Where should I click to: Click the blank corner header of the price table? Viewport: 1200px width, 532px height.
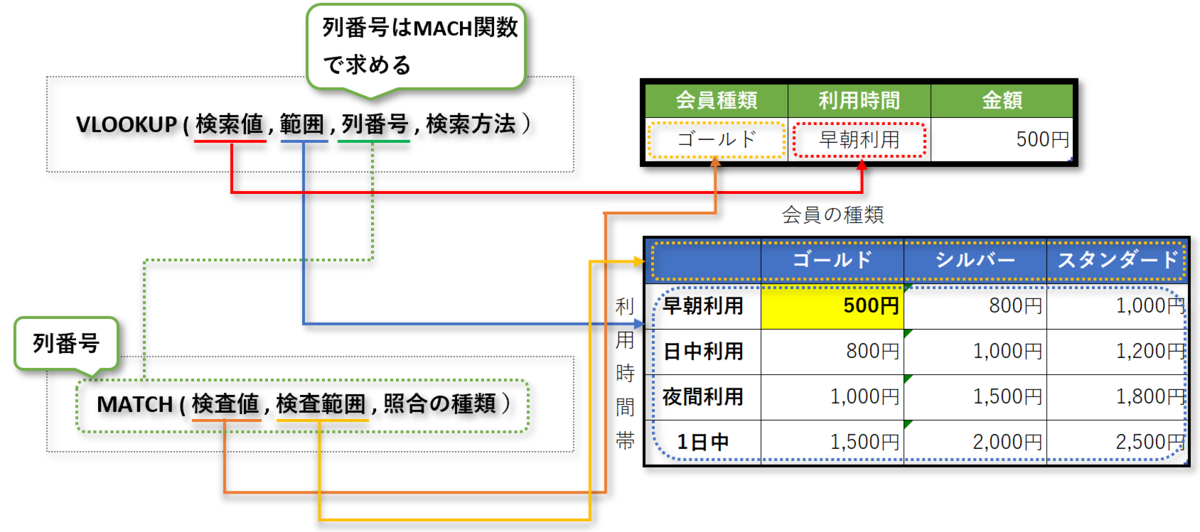[x=703, y=260]
